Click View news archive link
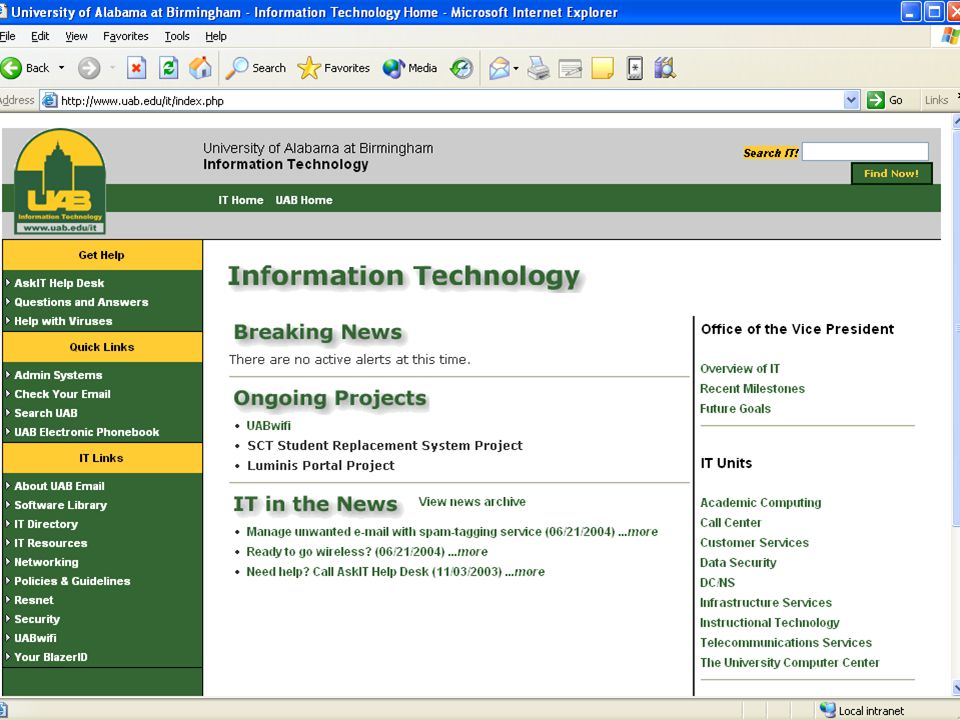The height and width of the screenshot is (720, 960). click(x=472, y=501)
